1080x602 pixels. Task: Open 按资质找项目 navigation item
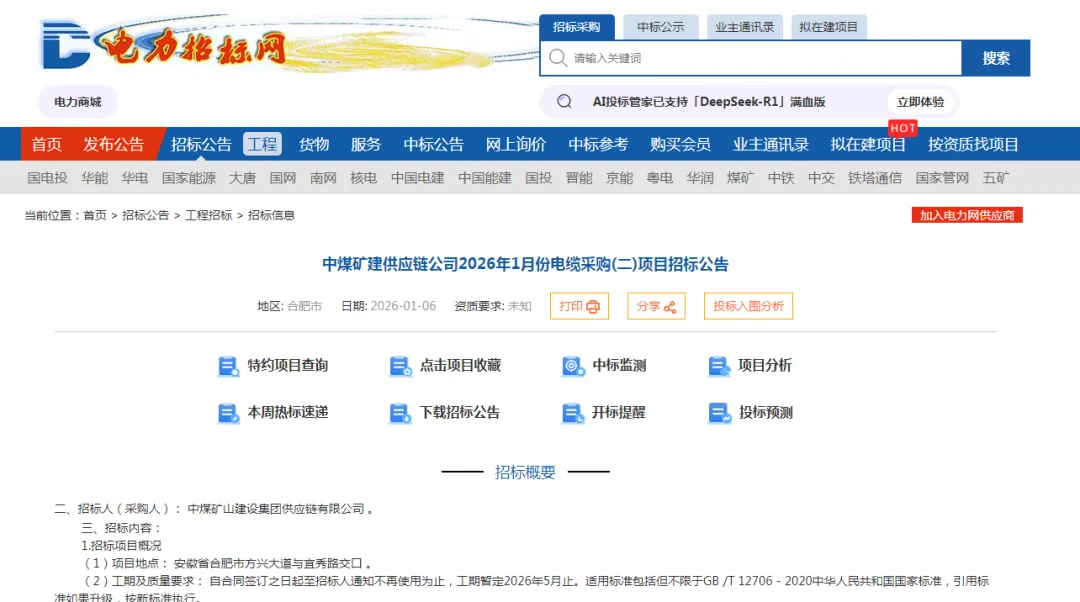[x=973, y=144]
